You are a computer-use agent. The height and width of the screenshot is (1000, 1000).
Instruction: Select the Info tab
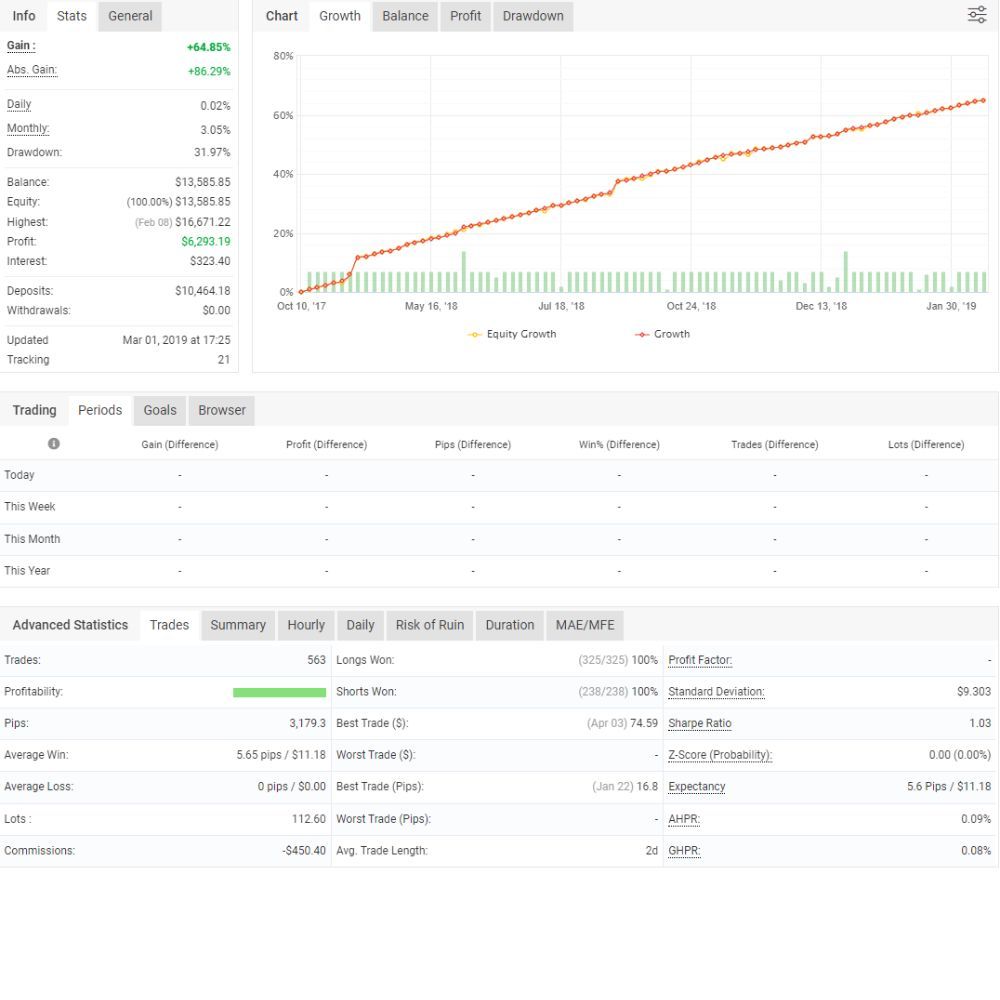(24, 16)
